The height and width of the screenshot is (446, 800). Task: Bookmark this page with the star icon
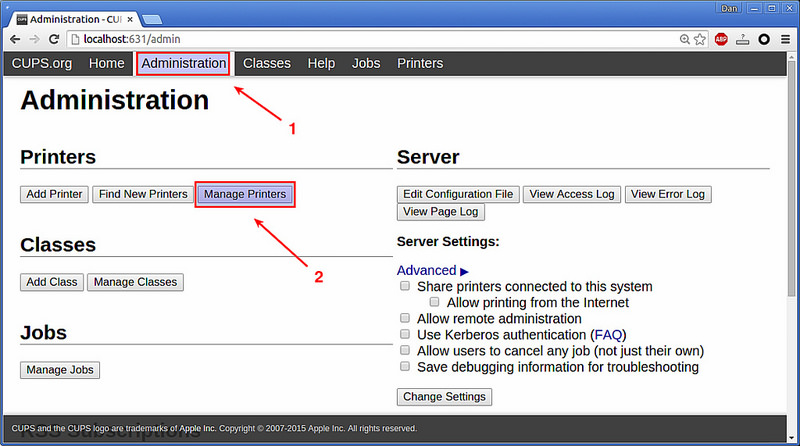[702, 39]
